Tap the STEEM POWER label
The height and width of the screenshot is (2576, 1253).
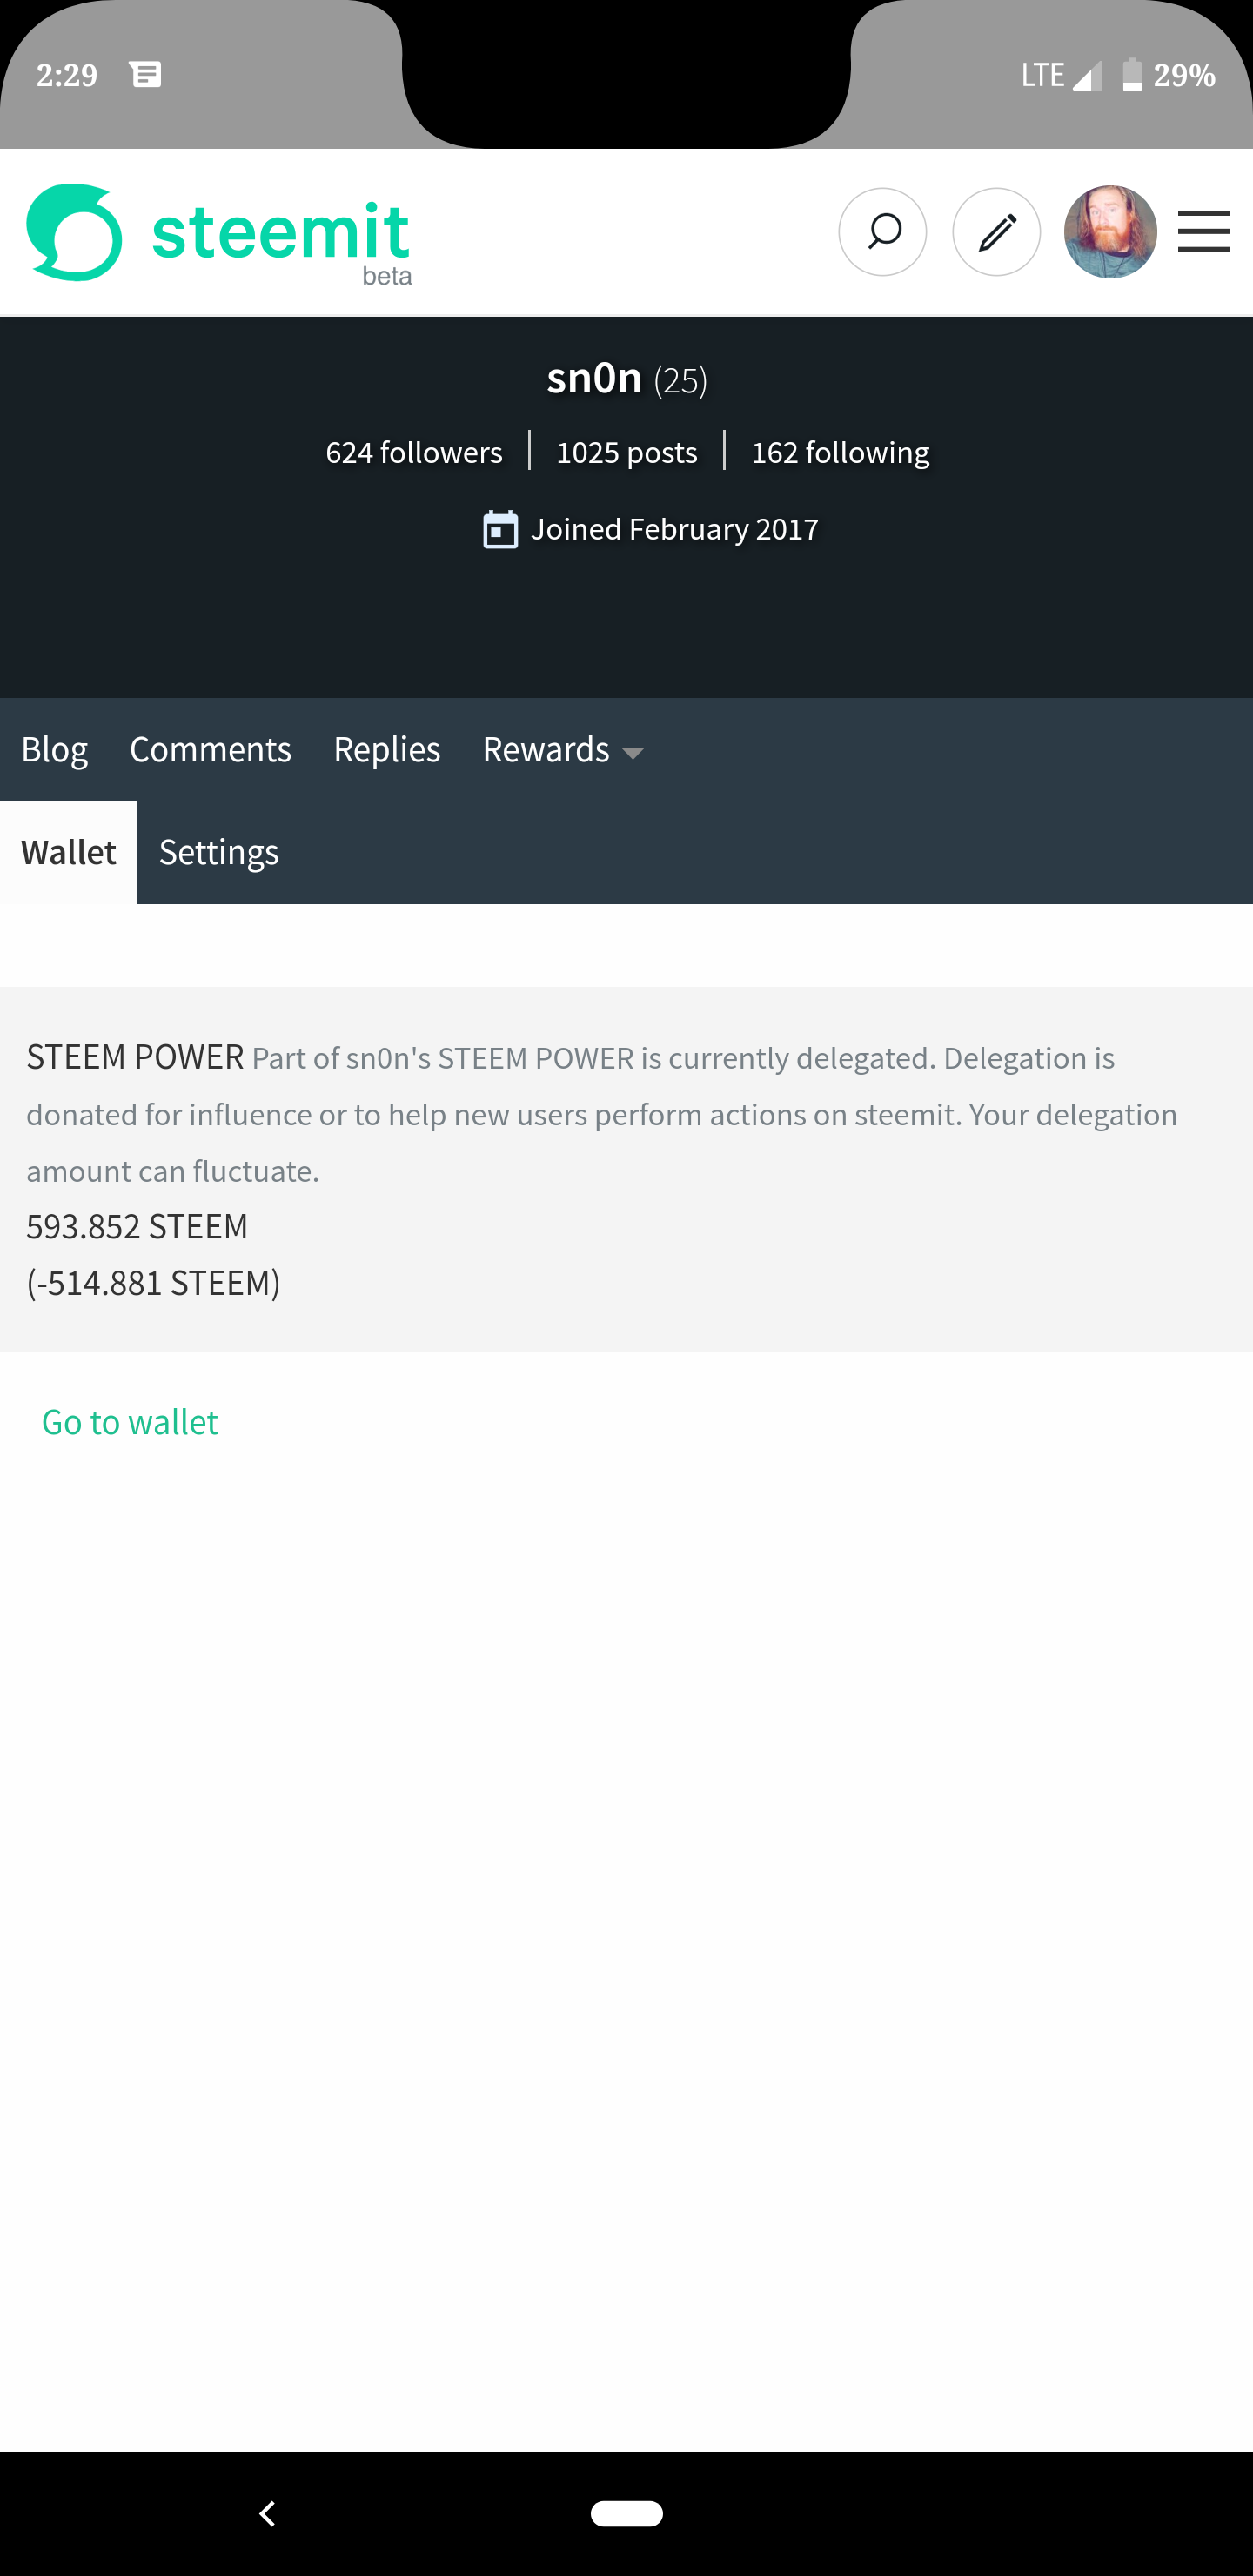(135, 1057)
